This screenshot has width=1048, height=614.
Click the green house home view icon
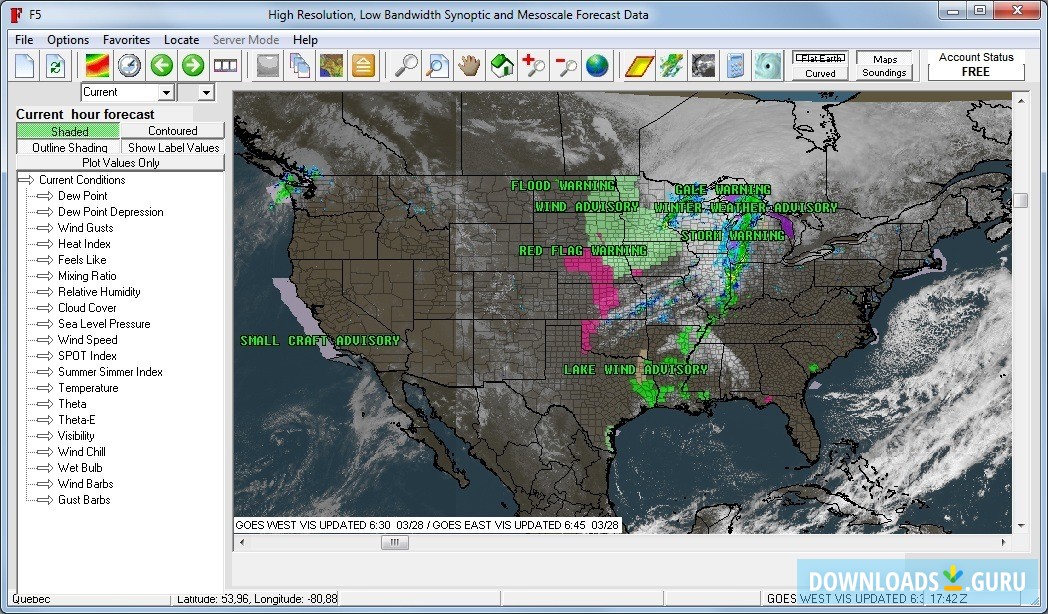(502, 65)
